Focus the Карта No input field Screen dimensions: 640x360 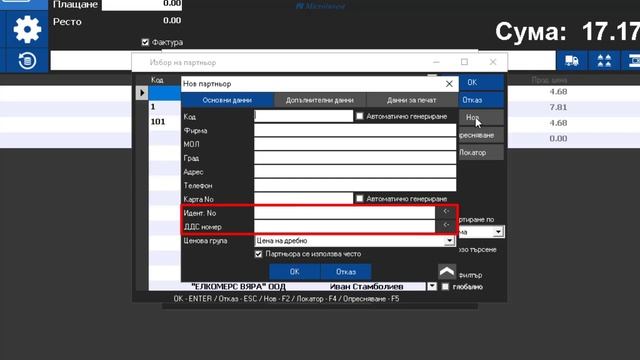pos(303,199)
